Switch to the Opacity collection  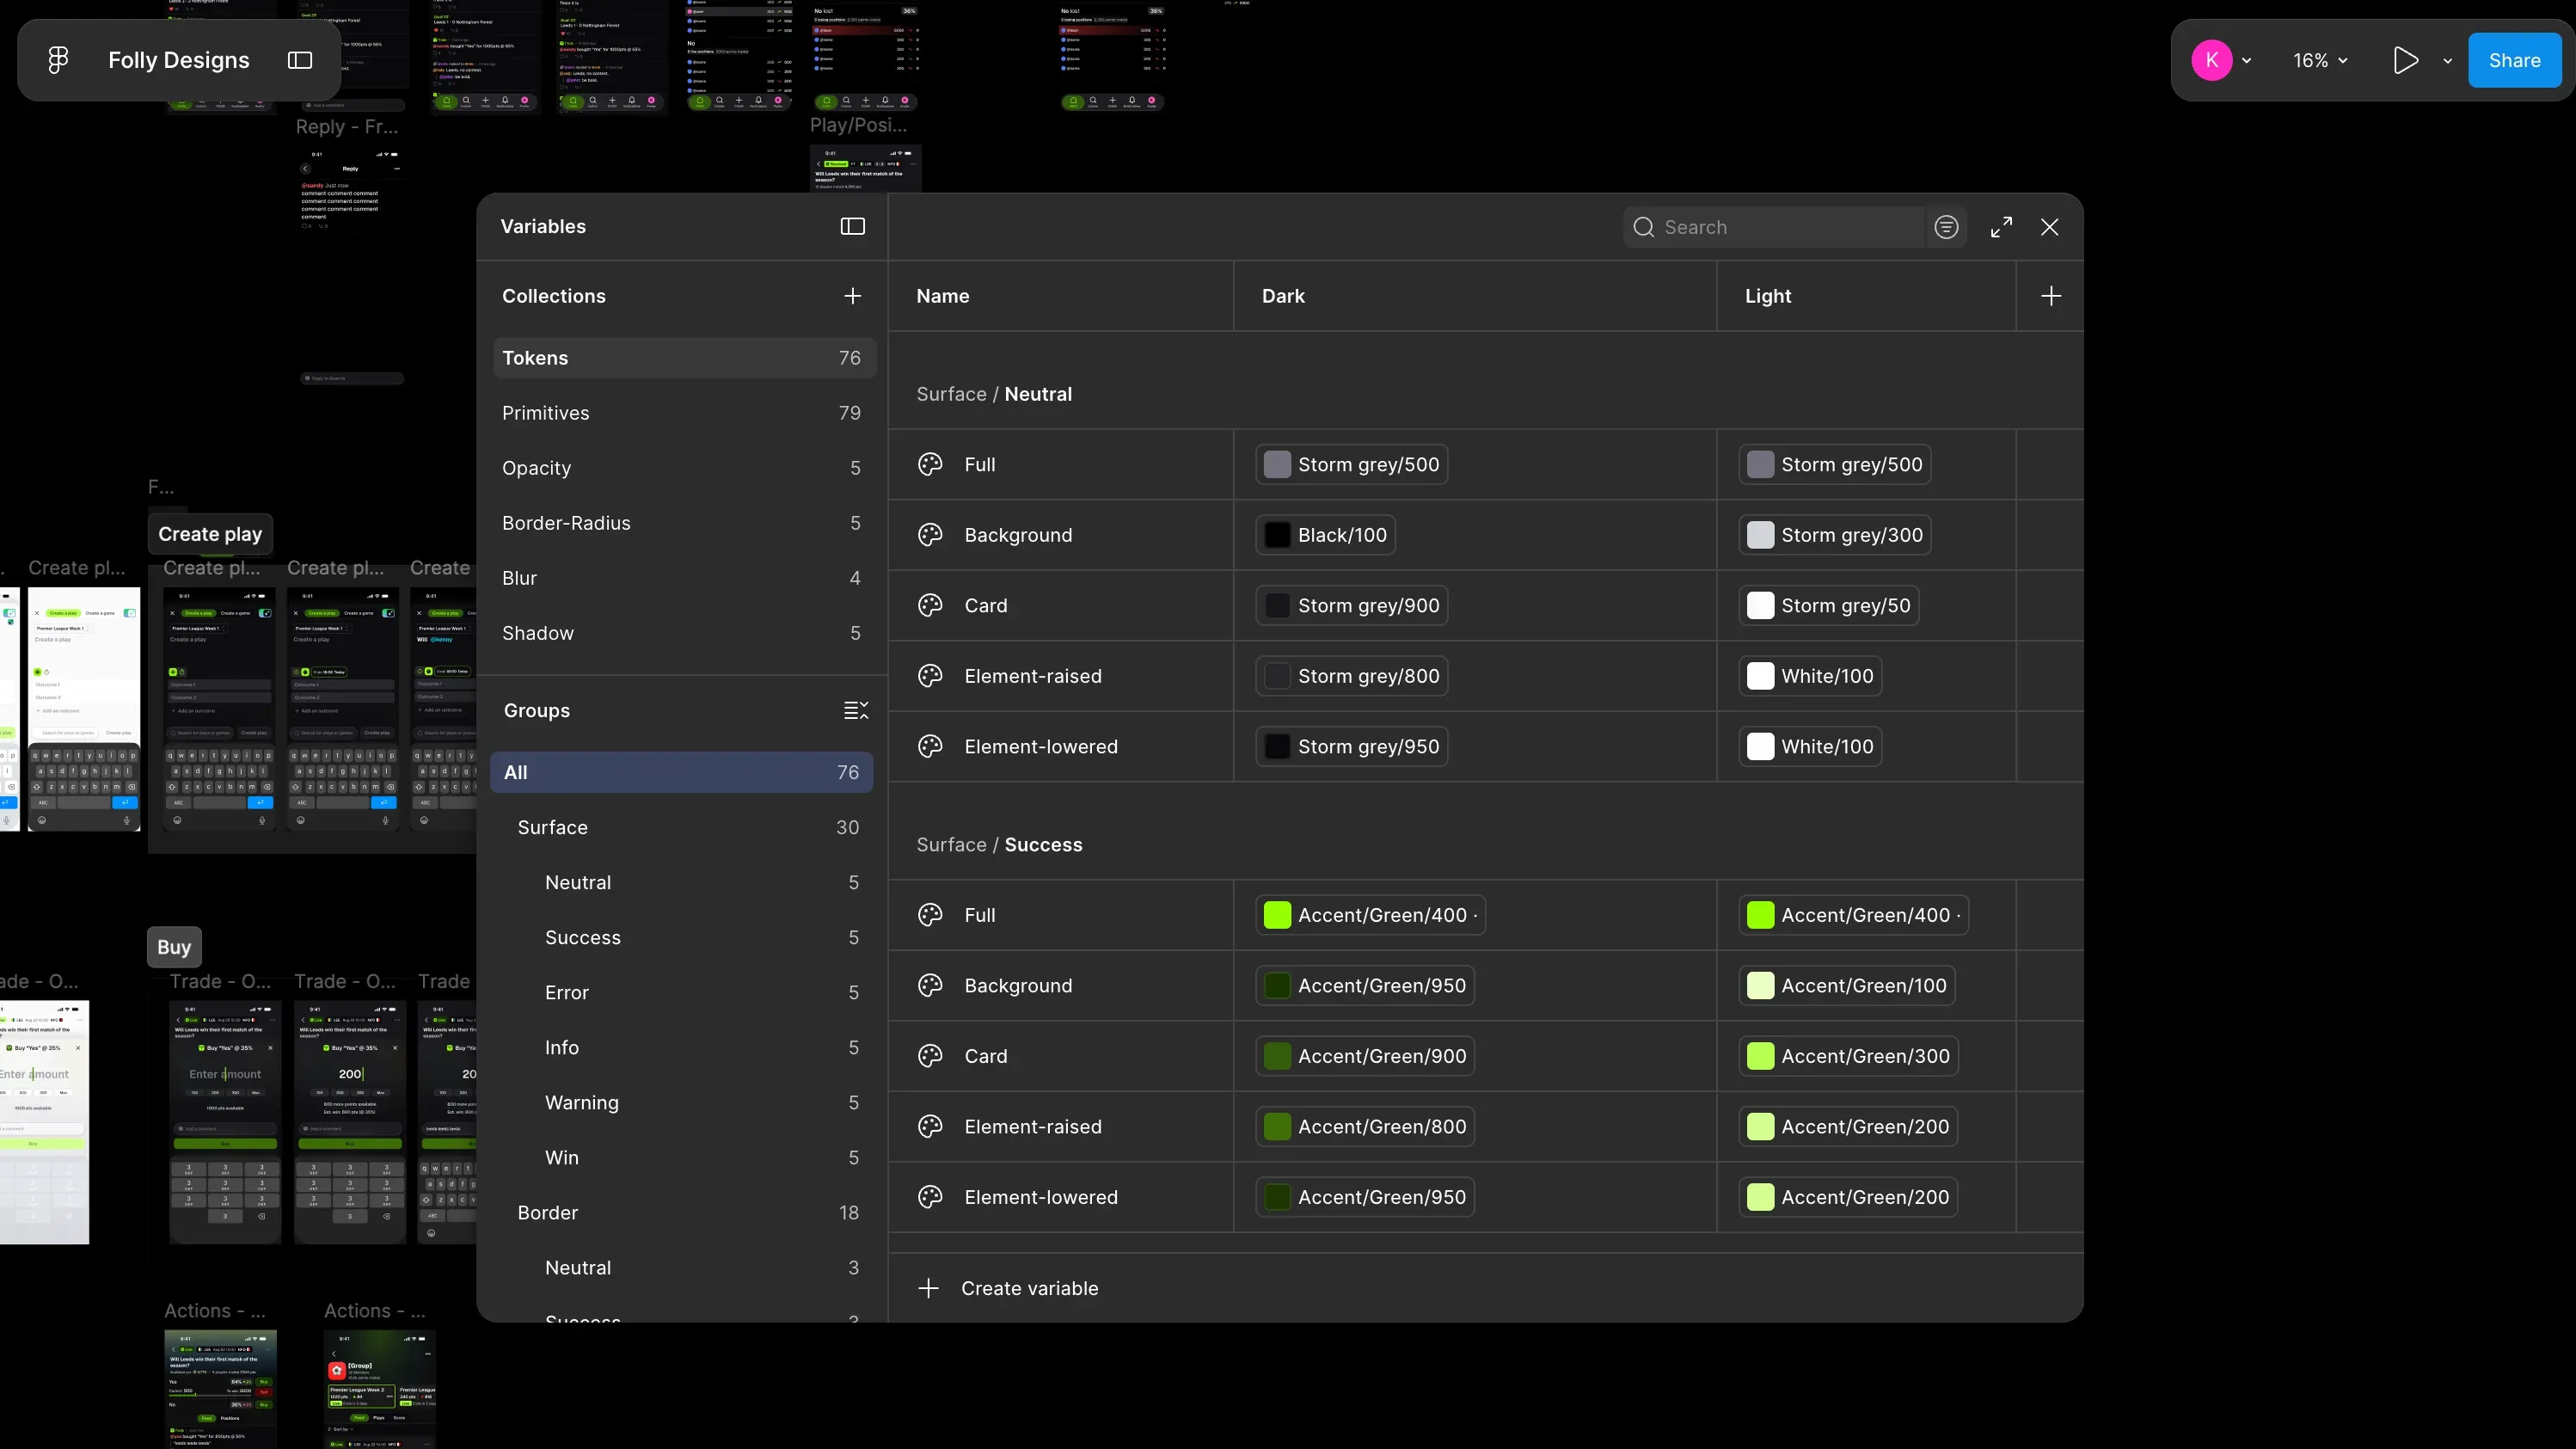click(x=684, y=468)
